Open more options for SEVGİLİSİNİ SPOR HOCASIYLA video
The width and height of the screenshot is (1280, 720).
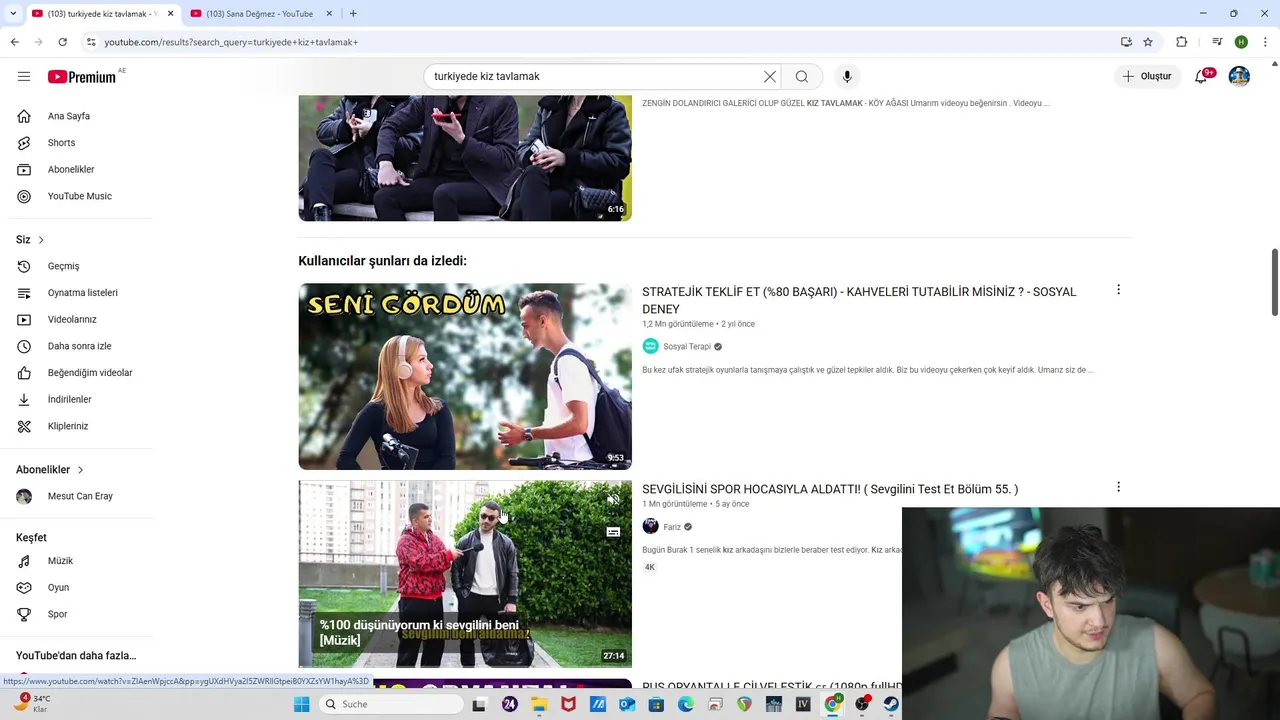(x=1118, y=487)
